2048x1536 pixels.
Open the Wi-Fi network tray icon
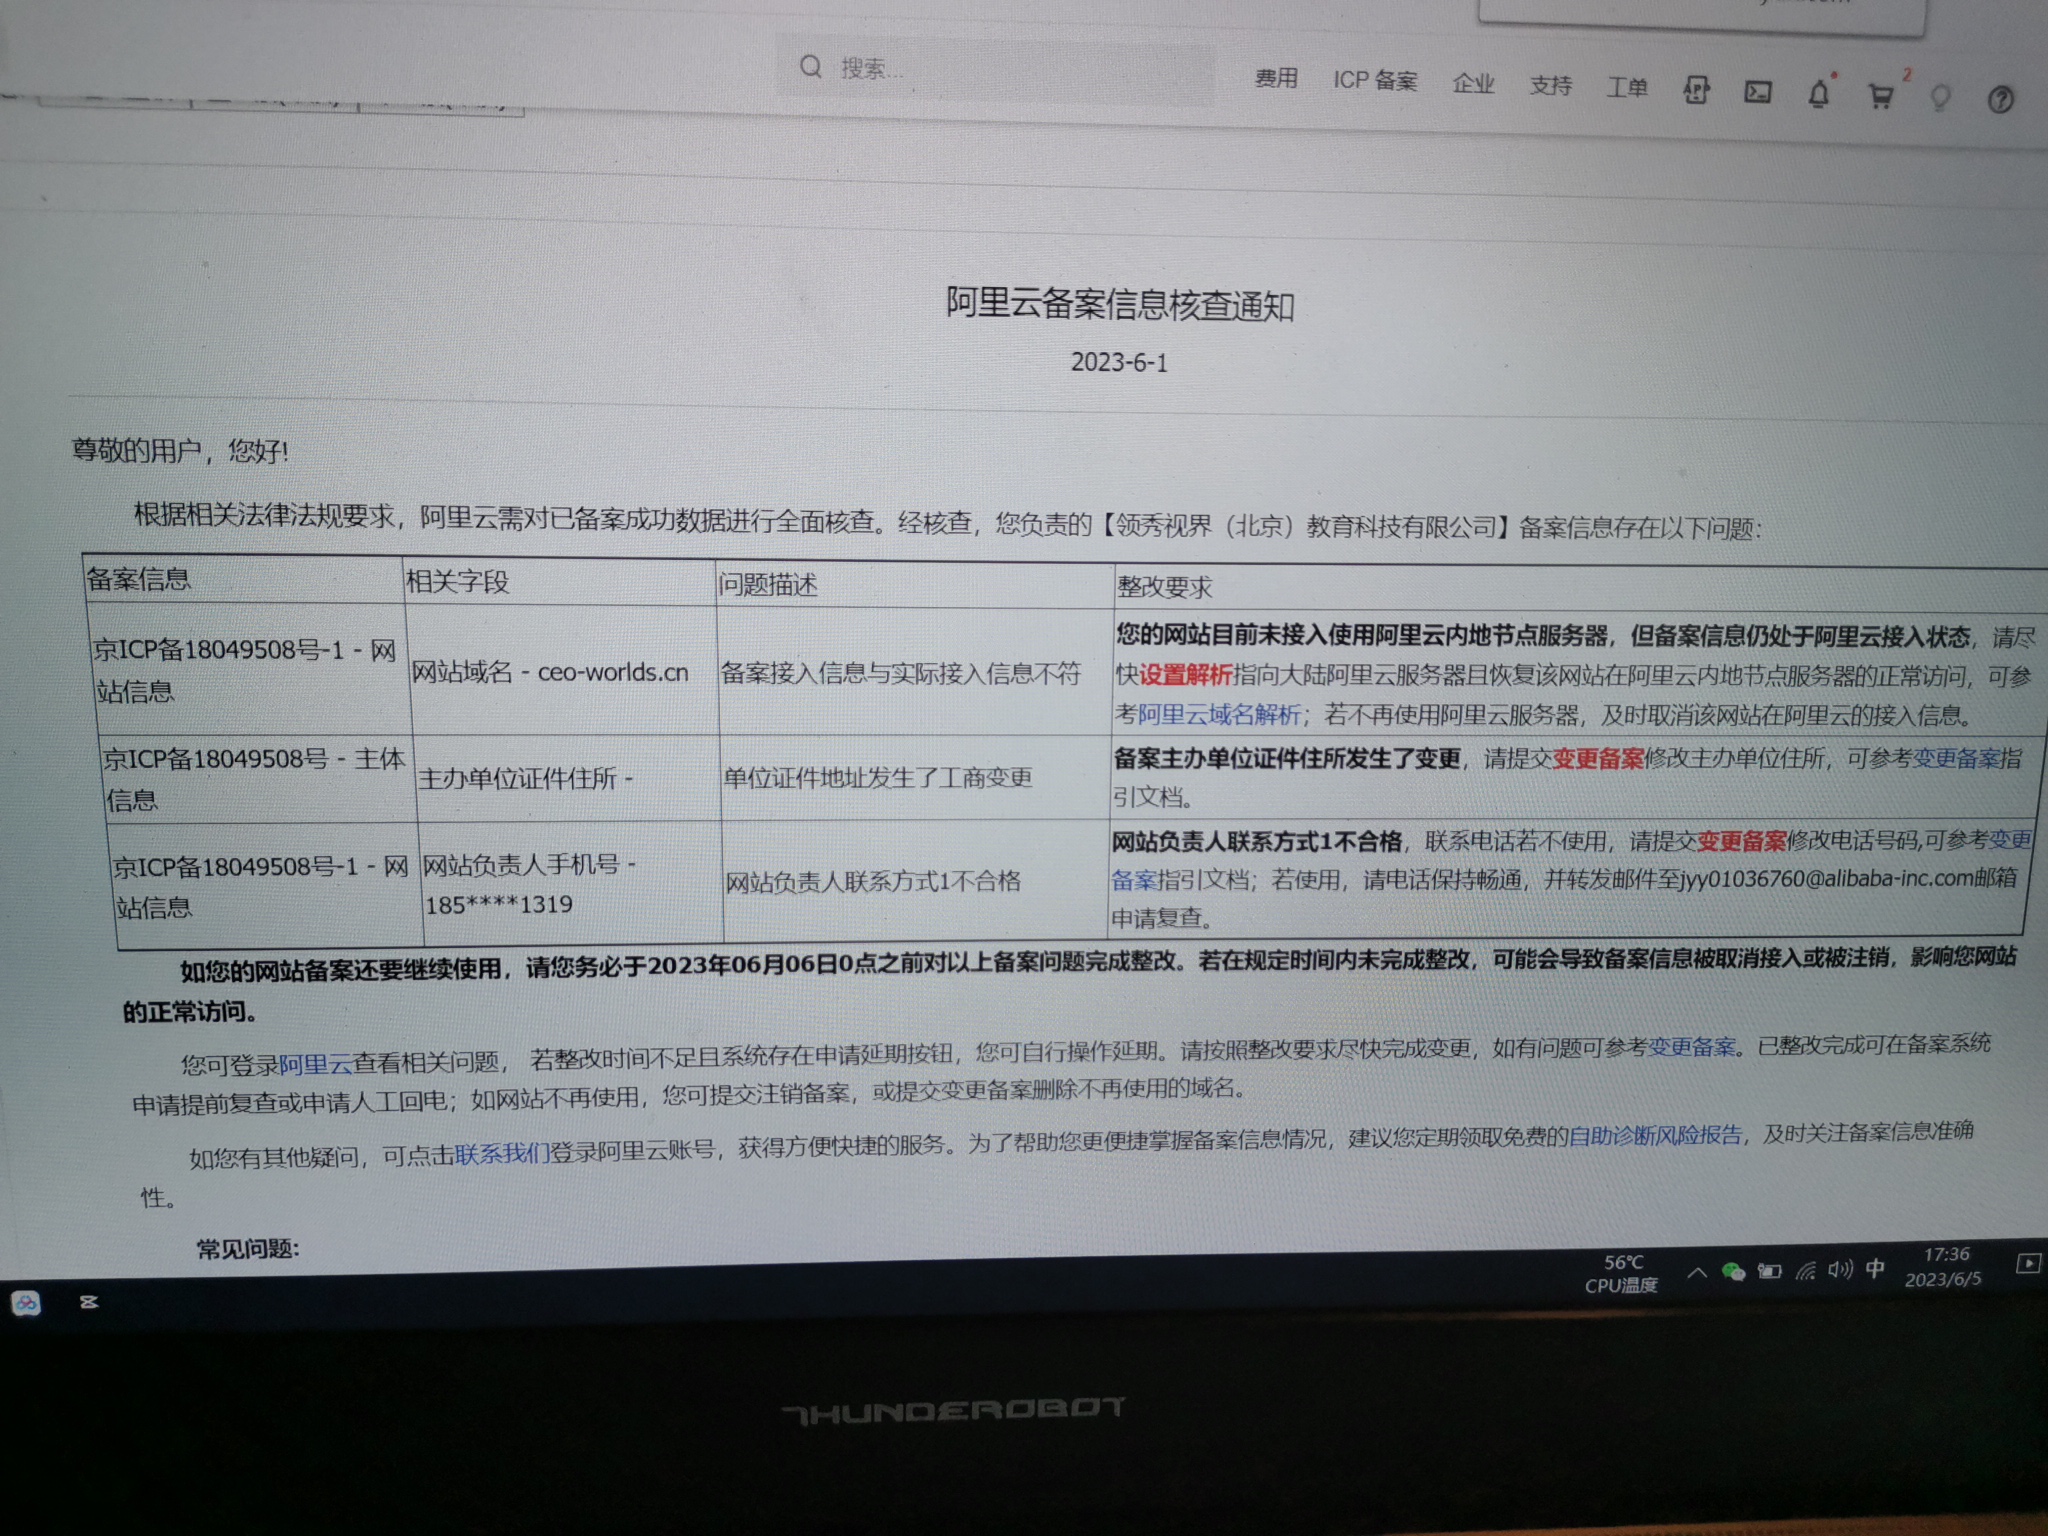tap(1805, 1271)
